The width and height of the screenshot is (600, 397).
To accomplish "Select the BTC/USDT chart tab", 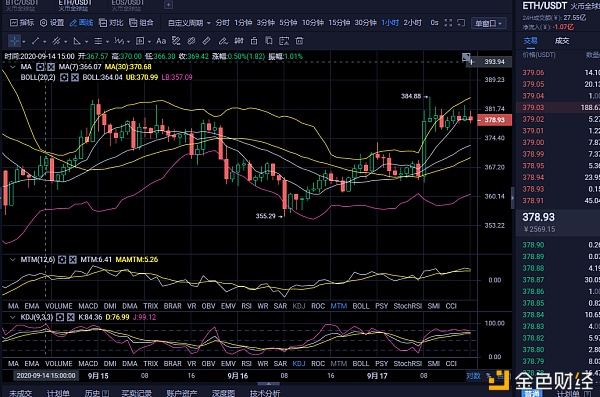I will [21, 5].
